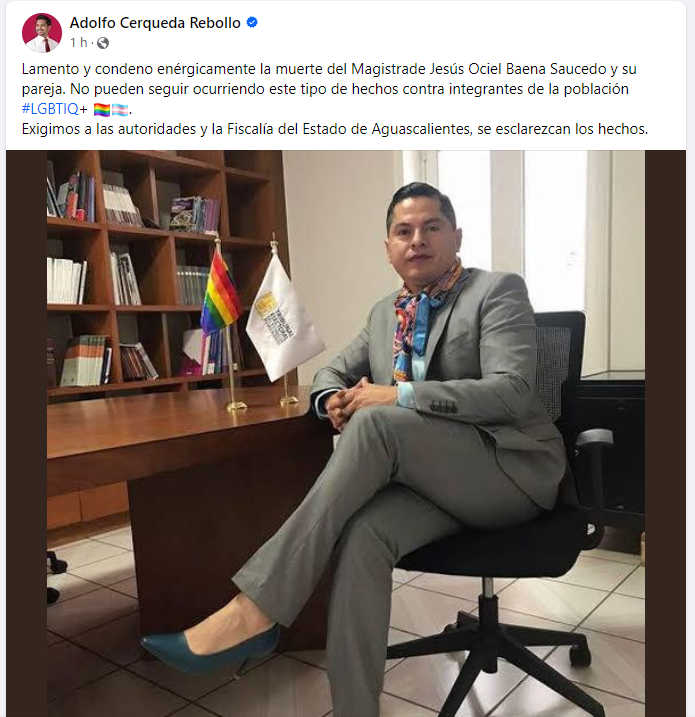Open Adolfo Cerqueda Rebollo's profile picture
The image size is (695, 717).
(42, 32)
